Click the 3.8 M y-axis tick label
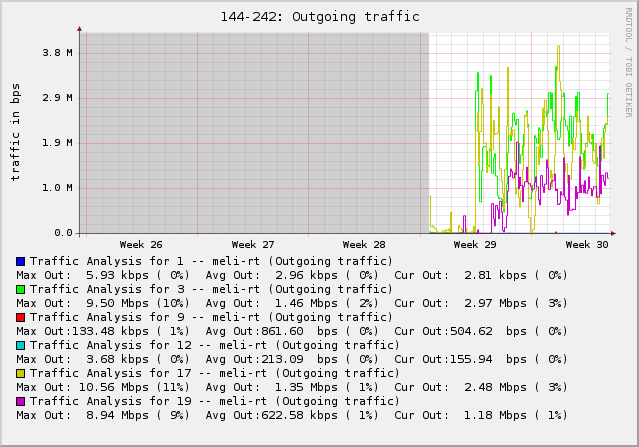The image size is (639, 447). click(x=55, y=53)
